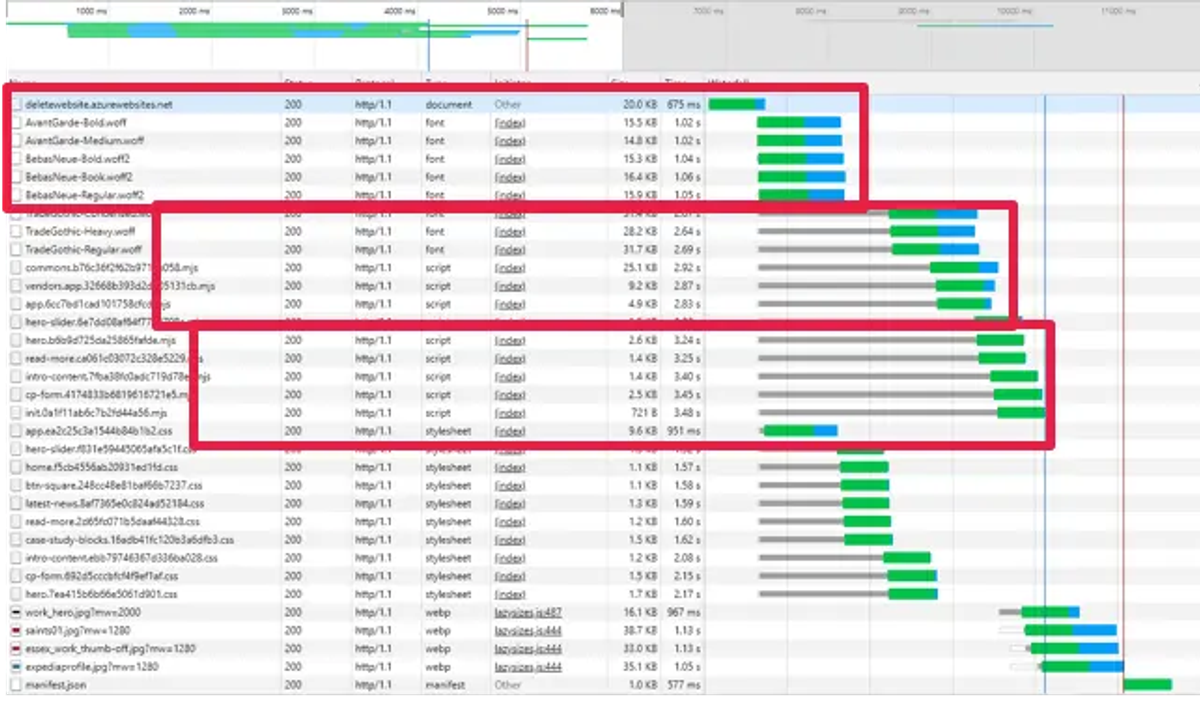Open the read-more .css stylesheet request
This screenshot has height=702, width=1200.
point(112,521)
